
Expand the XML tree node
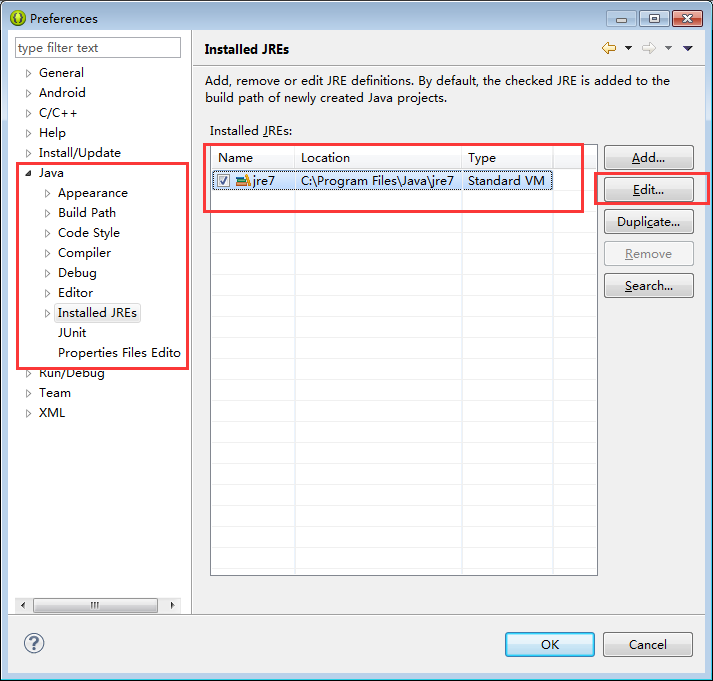[x=28, y=413]
